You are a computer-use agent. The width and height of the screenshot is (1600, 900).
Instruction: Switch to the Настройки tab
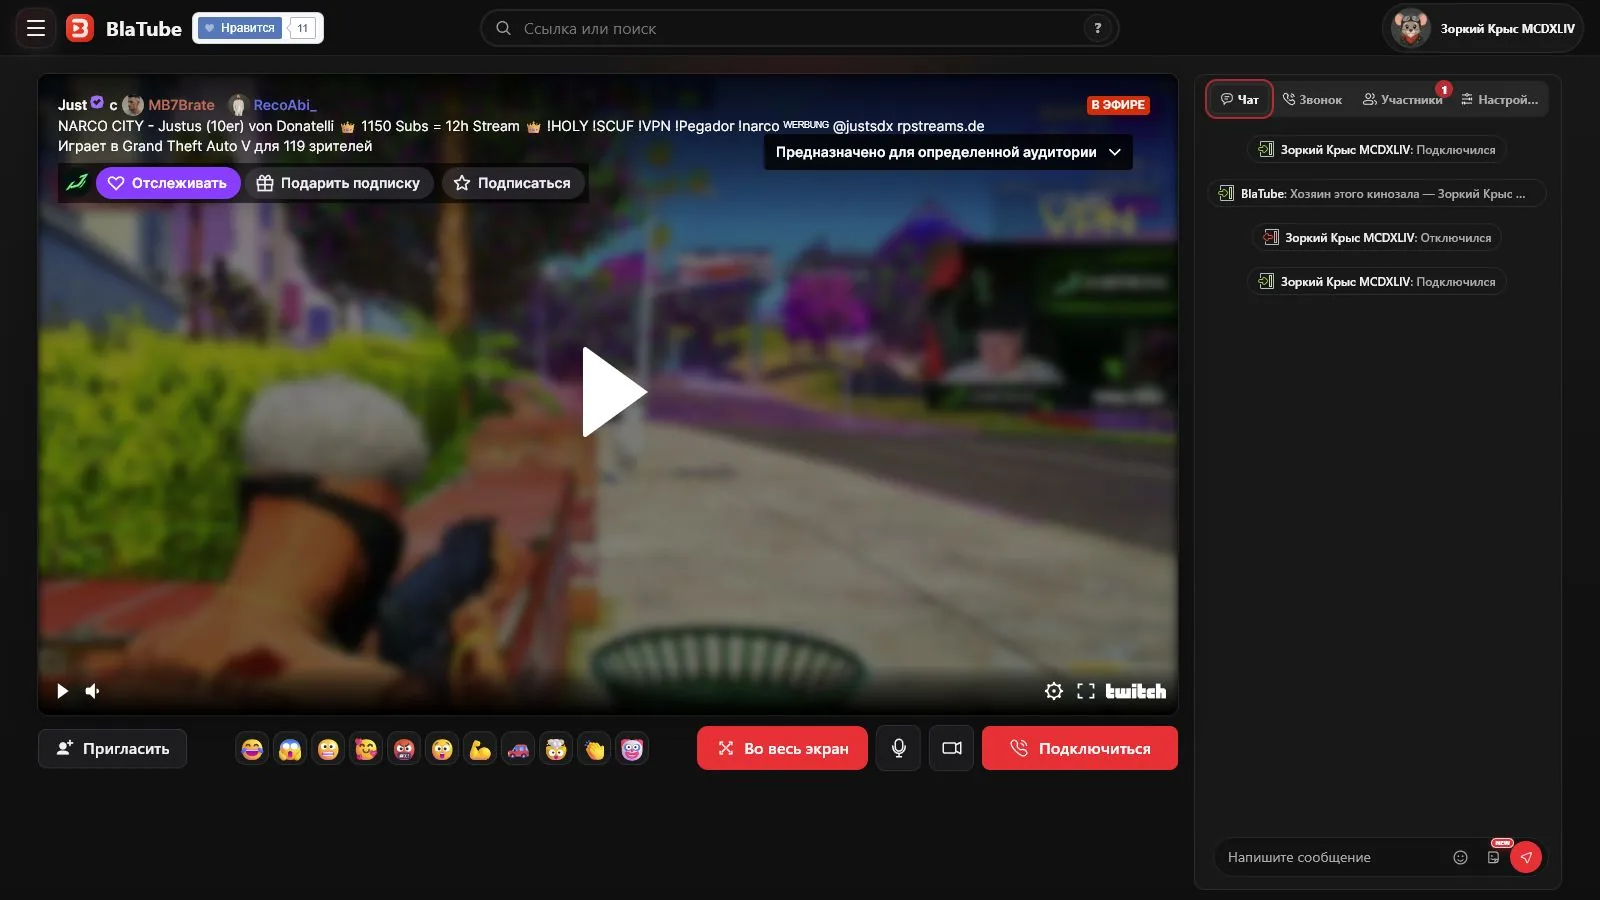tap(1499, 99)
